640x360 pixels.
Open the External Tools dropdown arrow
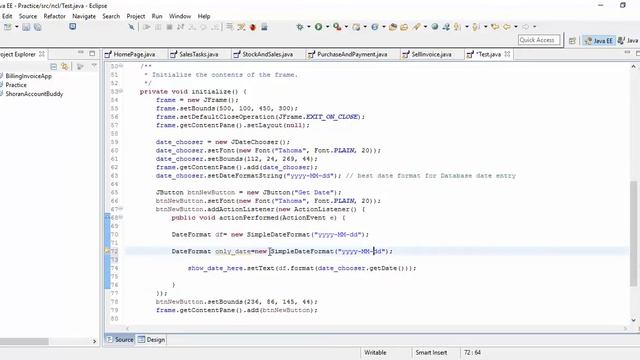point(346,27)
